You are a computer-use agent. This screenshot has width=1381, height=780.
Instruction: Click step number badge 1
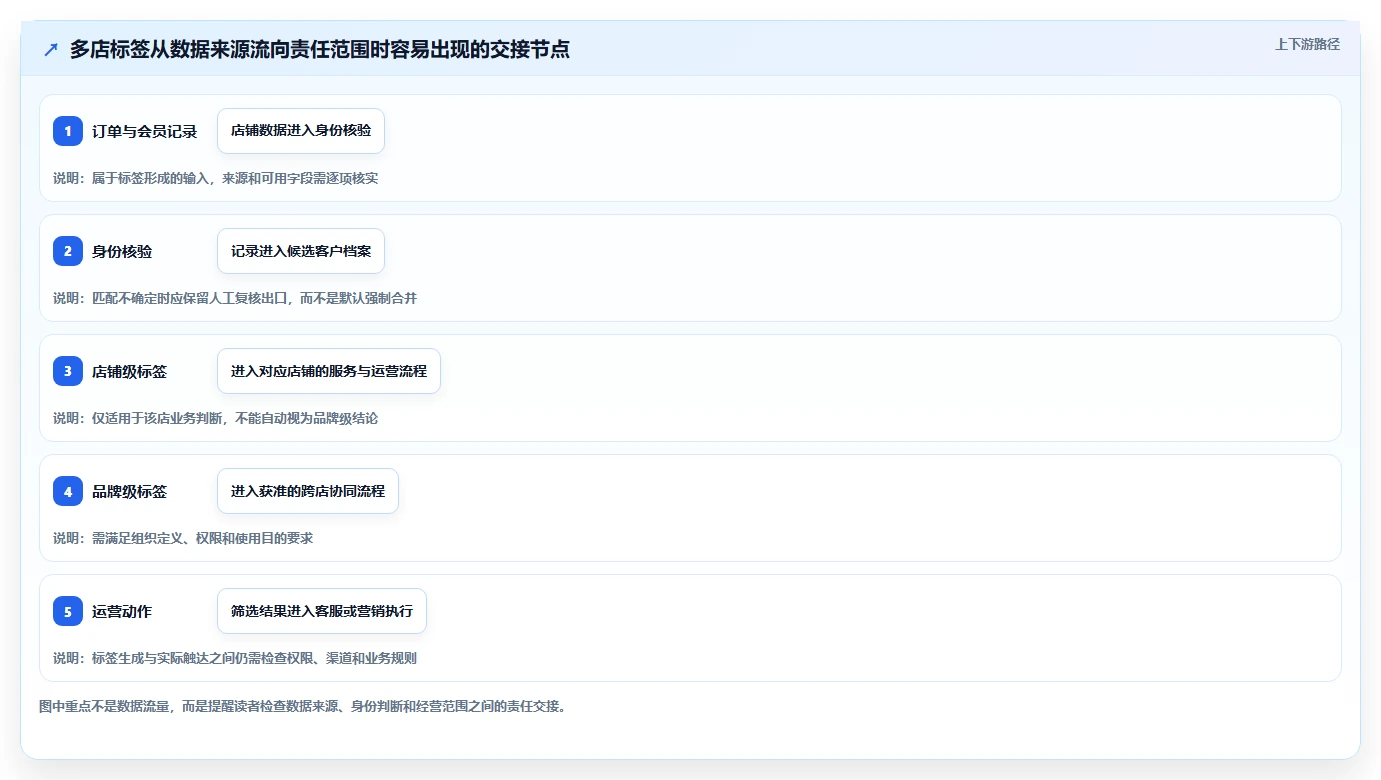(68, 131)
